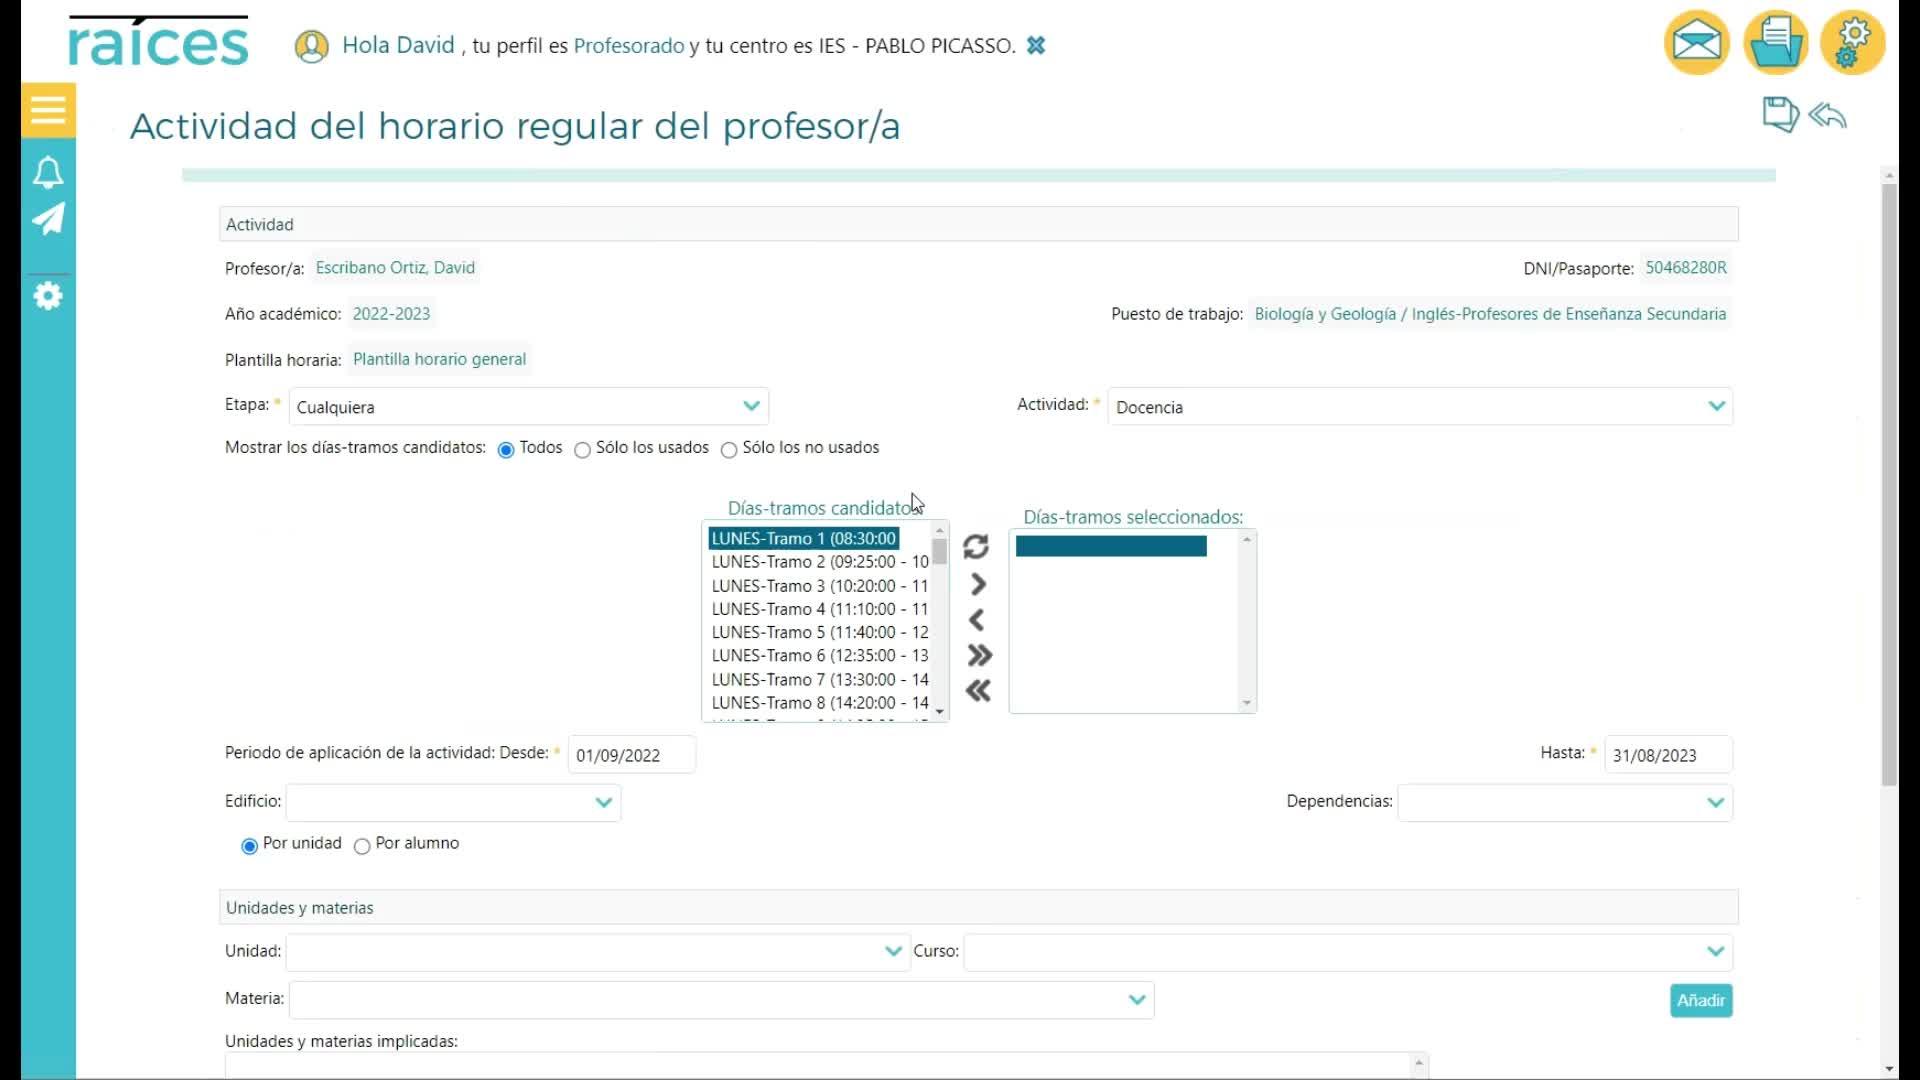
Task: Move selected tramo right with single arrow
Action: 978,584
